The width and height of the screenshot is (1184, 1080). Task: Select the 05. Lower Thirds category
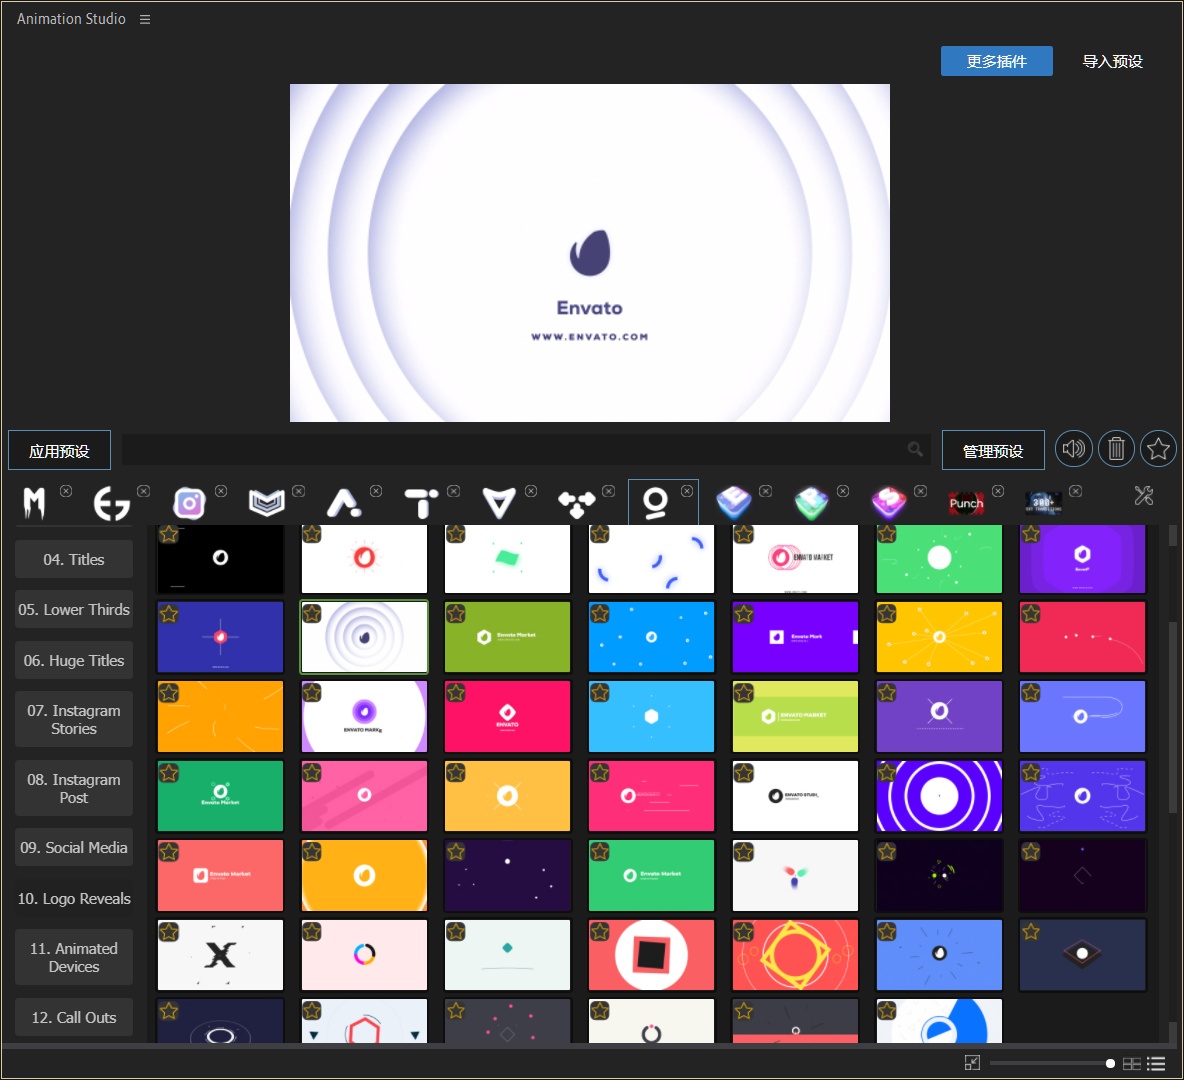coord(74,609)
